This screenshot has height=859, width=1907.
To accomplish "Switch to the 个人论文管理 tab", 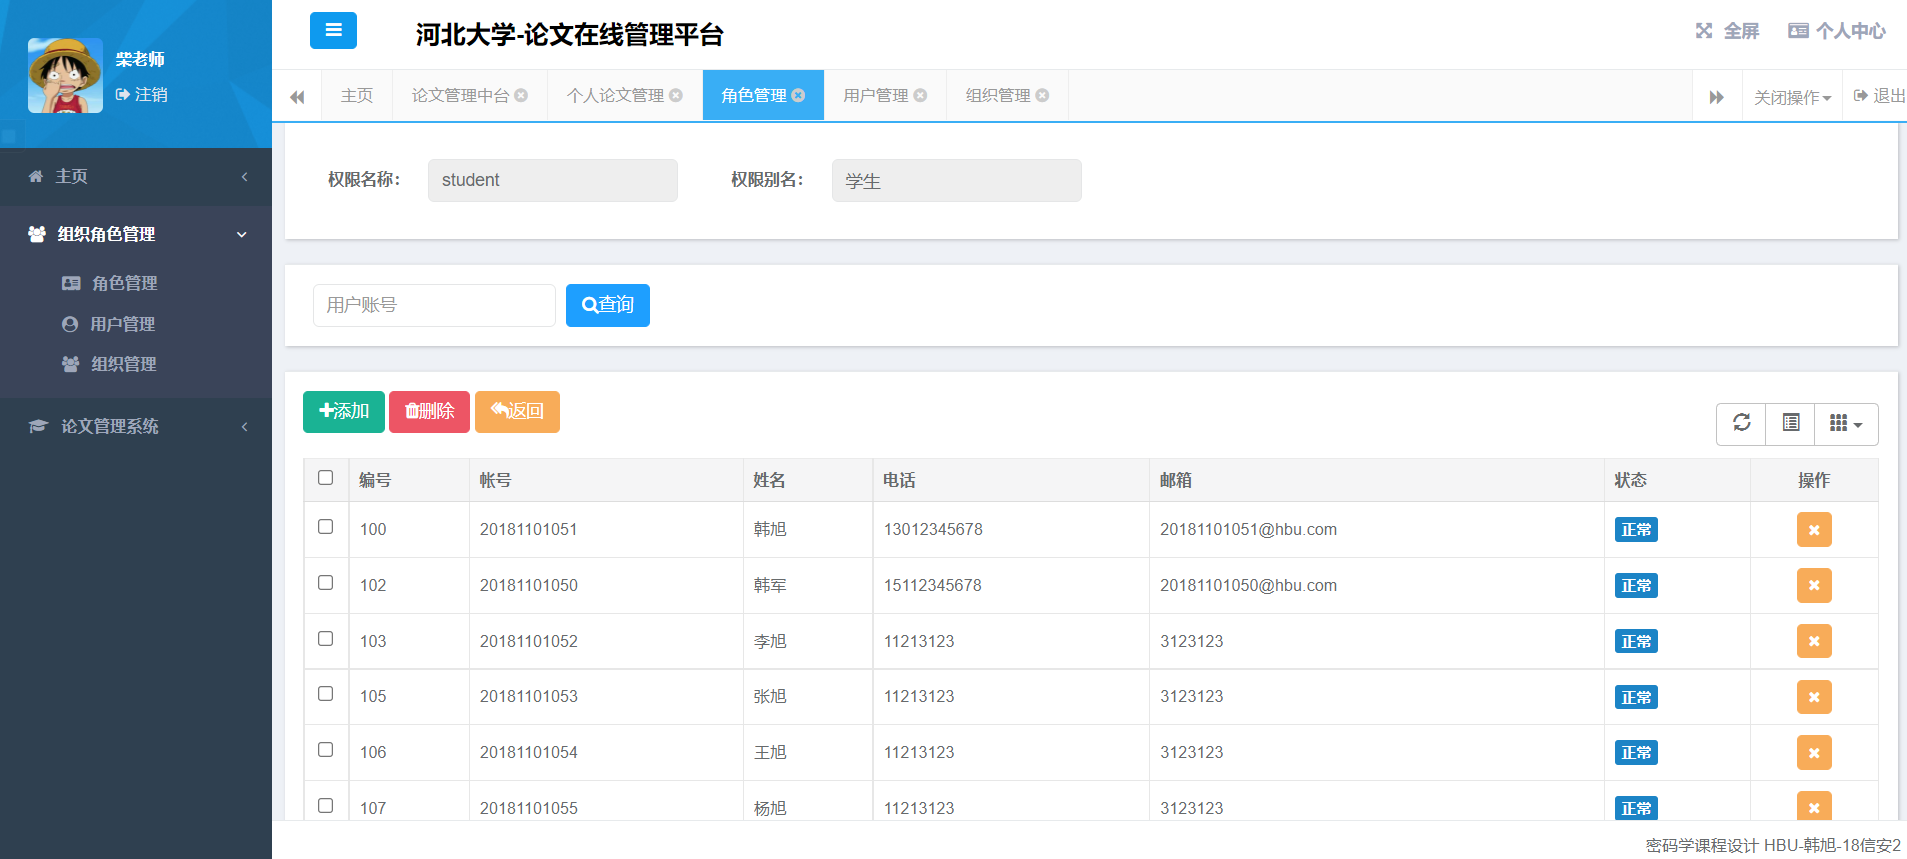I will (x=615, y=95).
